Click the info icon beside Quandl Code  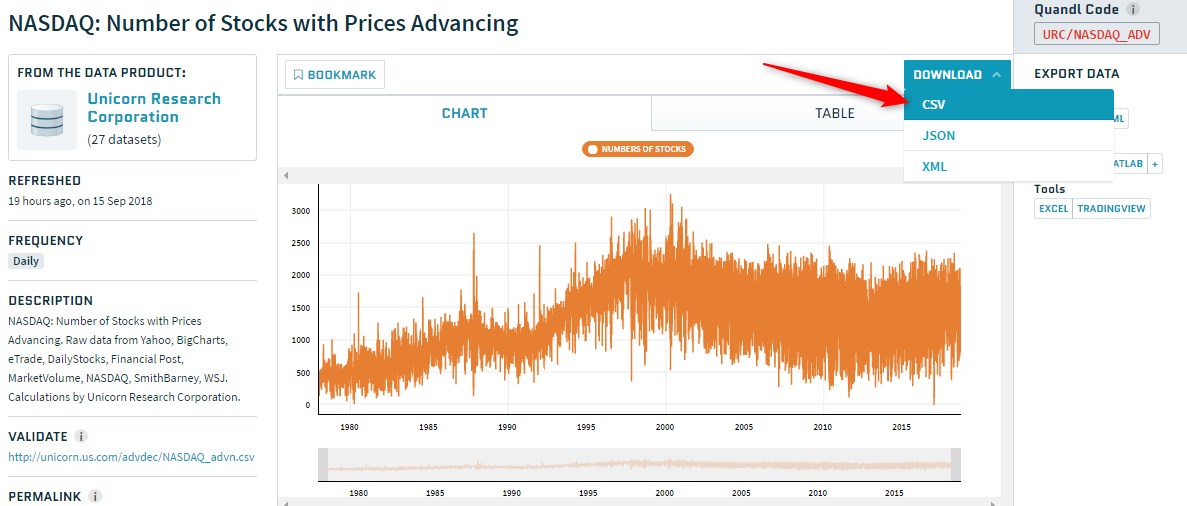1133,9
